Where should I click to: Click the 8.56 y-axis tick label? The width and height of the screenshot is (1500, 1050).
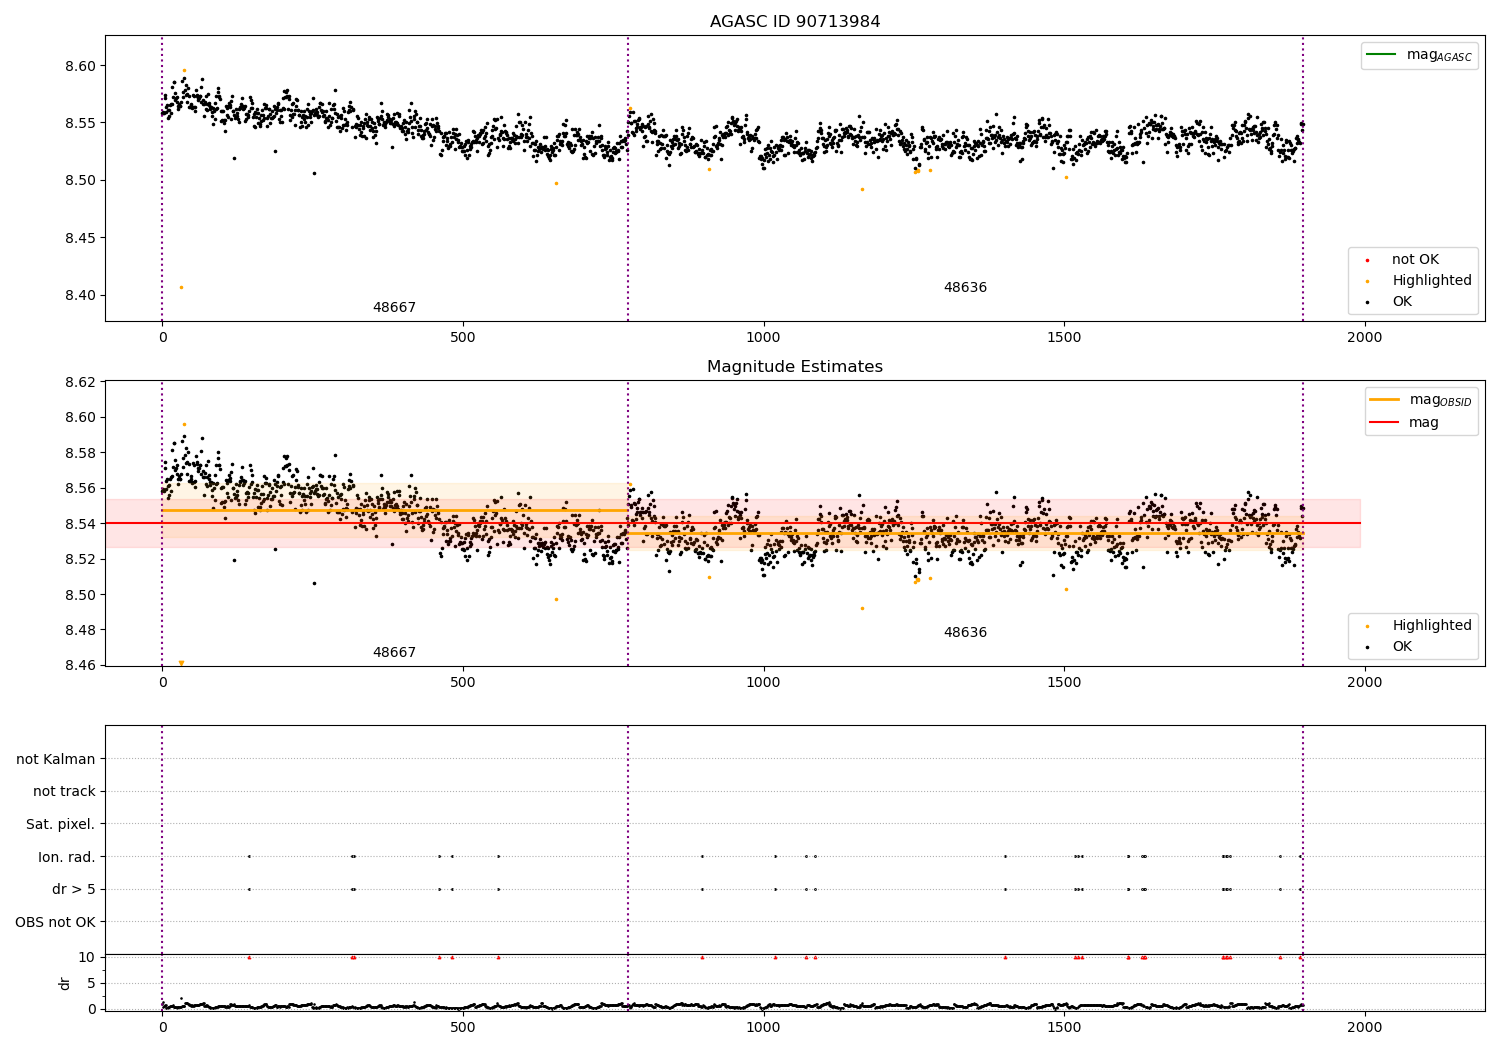click(79, 488)
